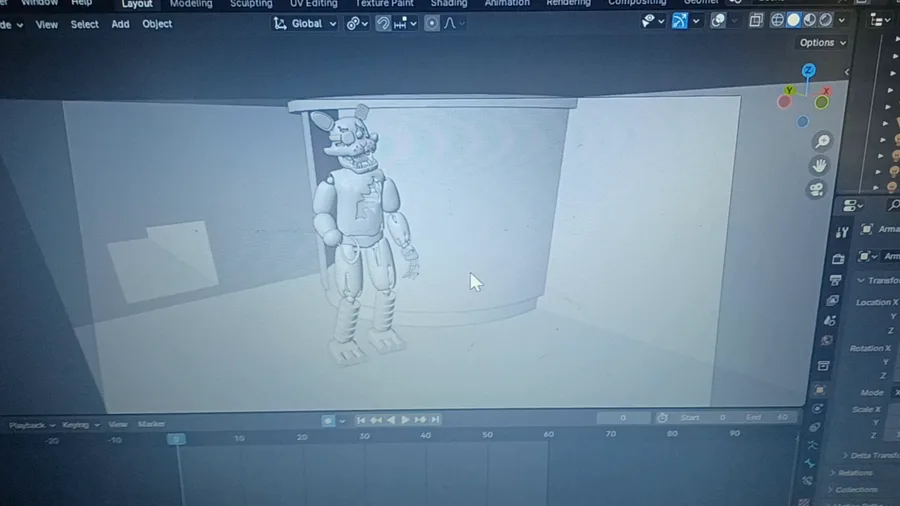
Task: Play the animation forward
Action: [x=405, y=420]
